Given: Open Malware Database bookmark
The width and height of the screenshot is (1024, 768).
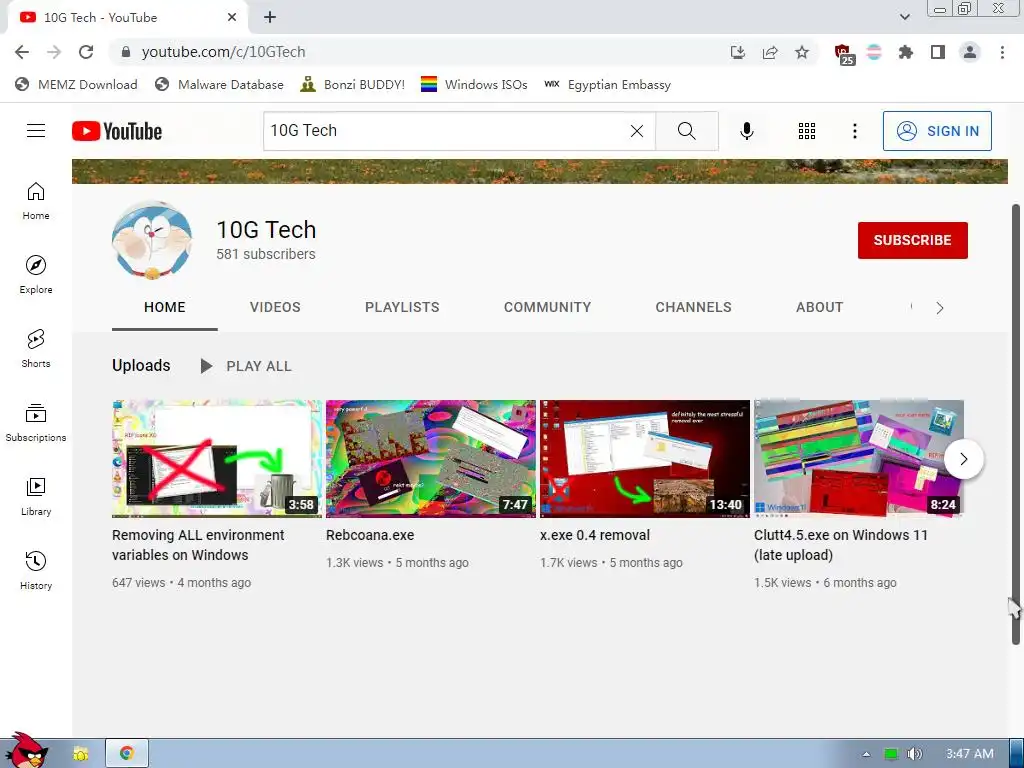Looking at the screenshot, I should coord(219,85).
